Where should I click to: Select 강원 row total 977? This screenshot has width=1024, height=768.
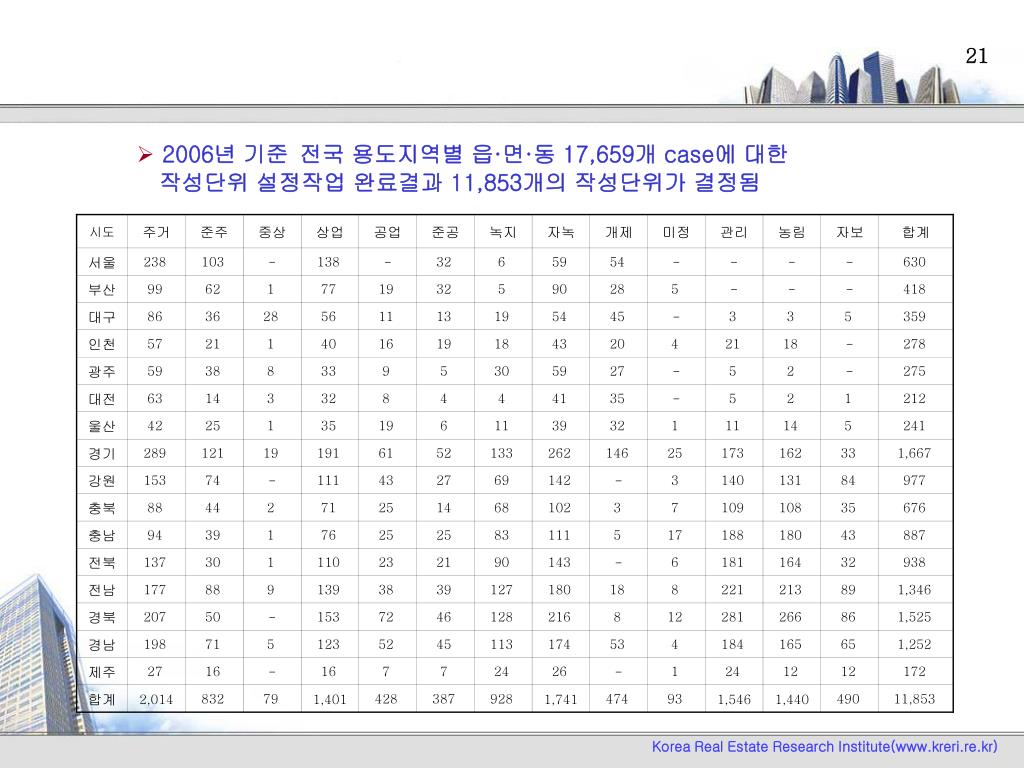tap(914, 481)
